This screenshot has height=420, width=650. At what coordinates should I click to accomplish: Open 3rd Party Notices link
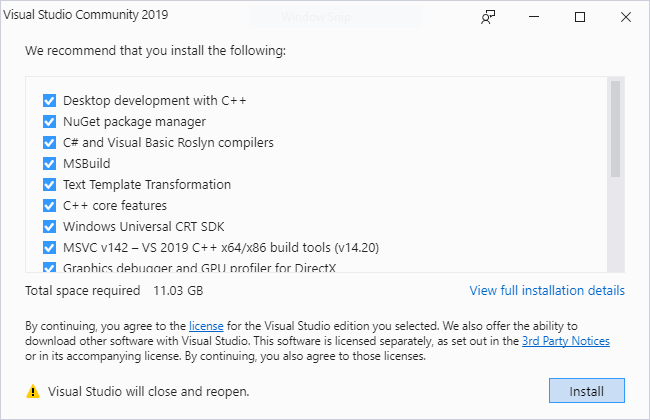(x=565, y=341)
